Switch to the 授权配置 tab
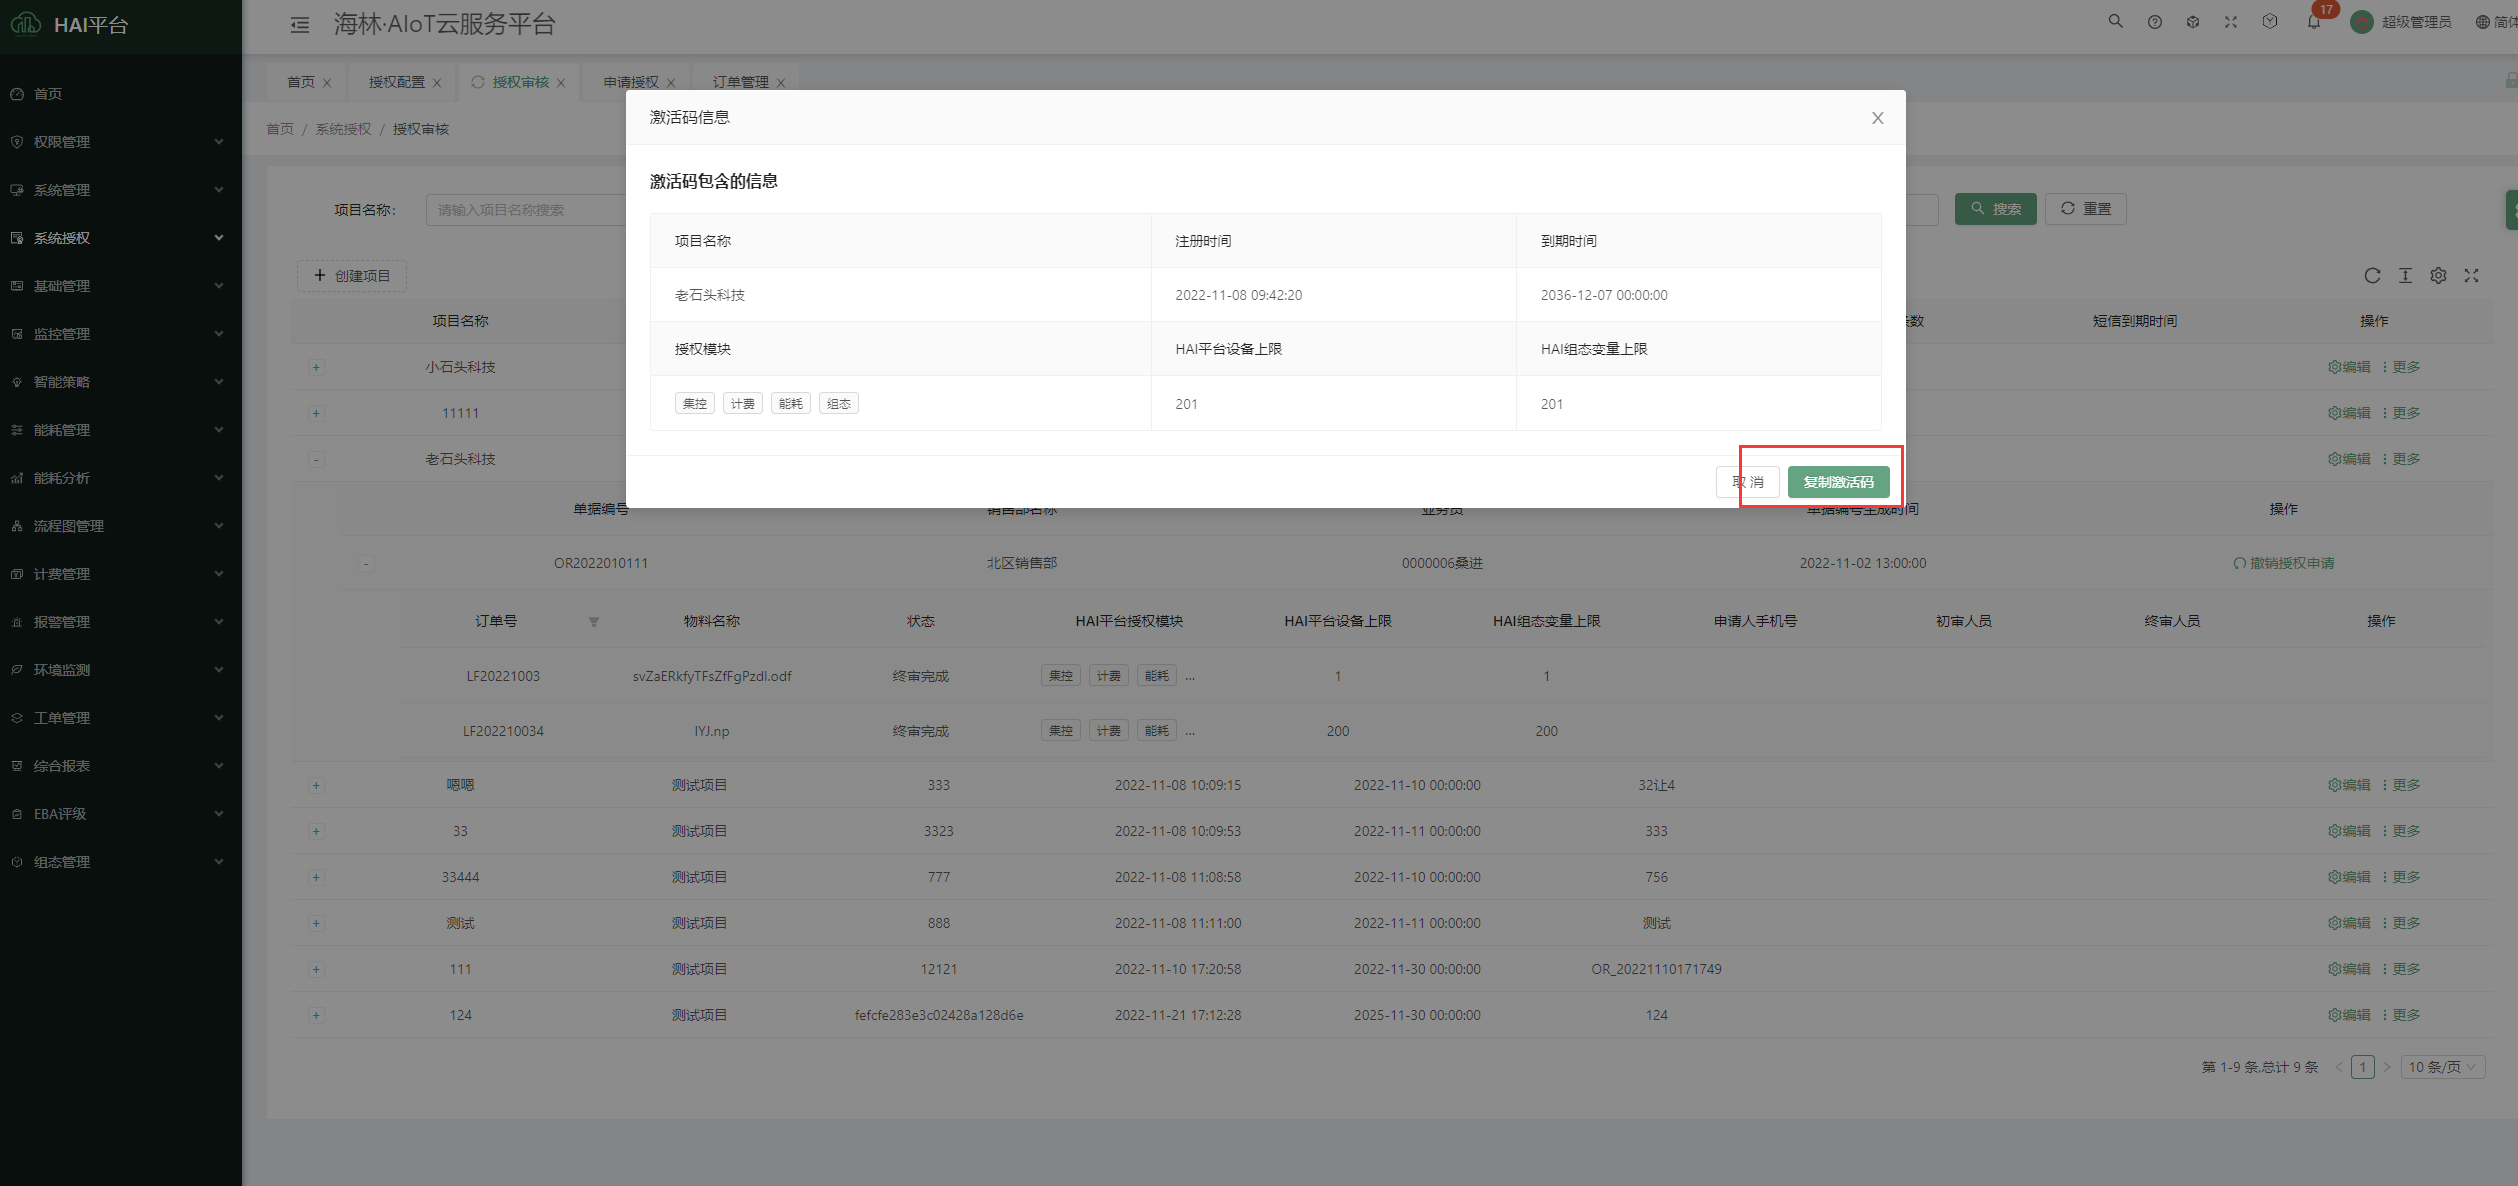The image size is (2518, 1186). [396, 82]
